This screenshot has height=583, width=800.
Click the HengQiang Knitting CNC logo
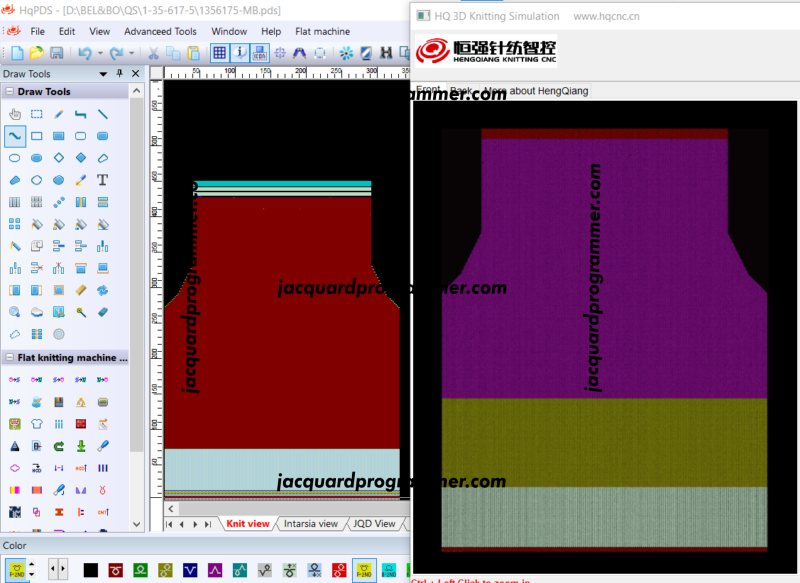[486, 51]
